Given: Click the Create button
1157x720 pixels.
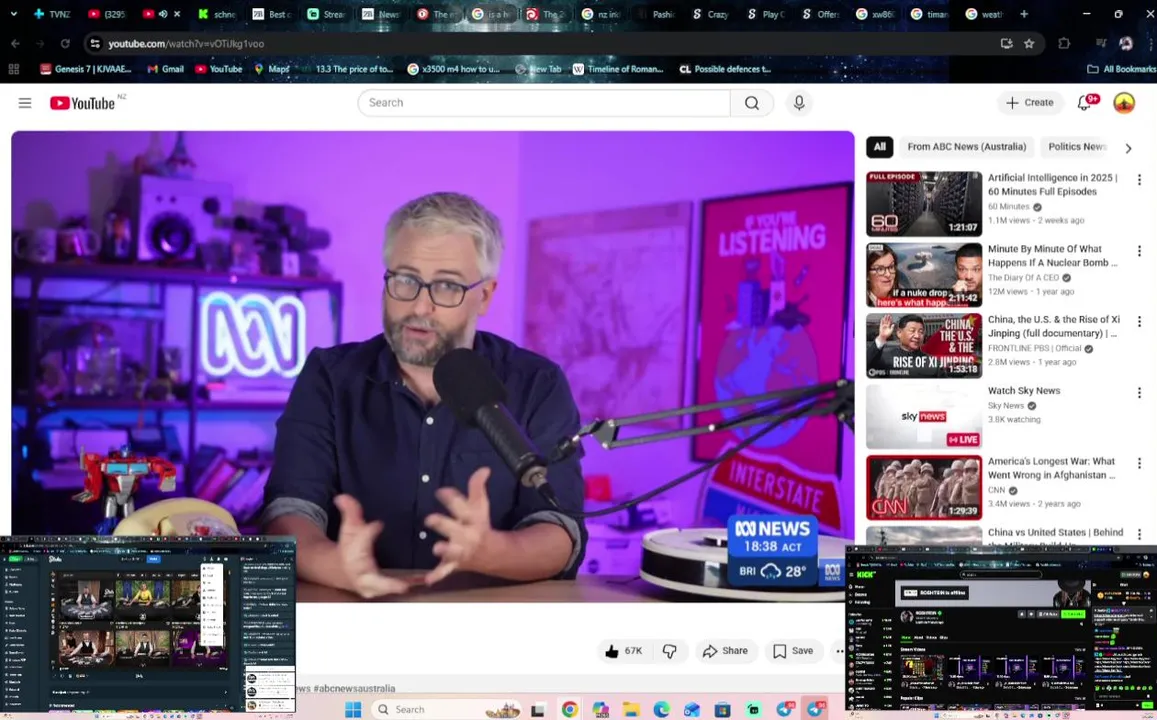Looking at the screenshot, I should 1030,103.
